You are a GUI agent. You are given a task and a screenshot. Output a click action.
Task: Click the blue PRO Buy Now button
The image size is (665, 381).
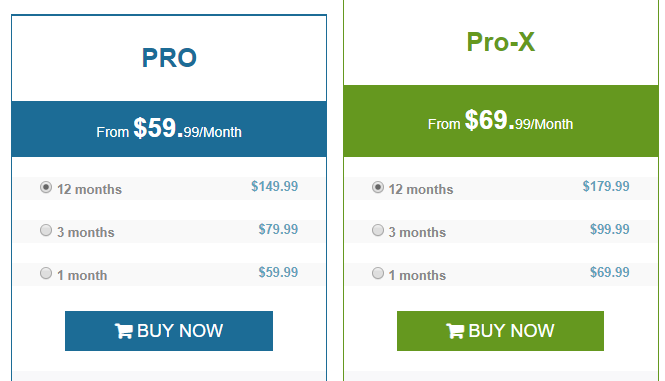point(169,331)
